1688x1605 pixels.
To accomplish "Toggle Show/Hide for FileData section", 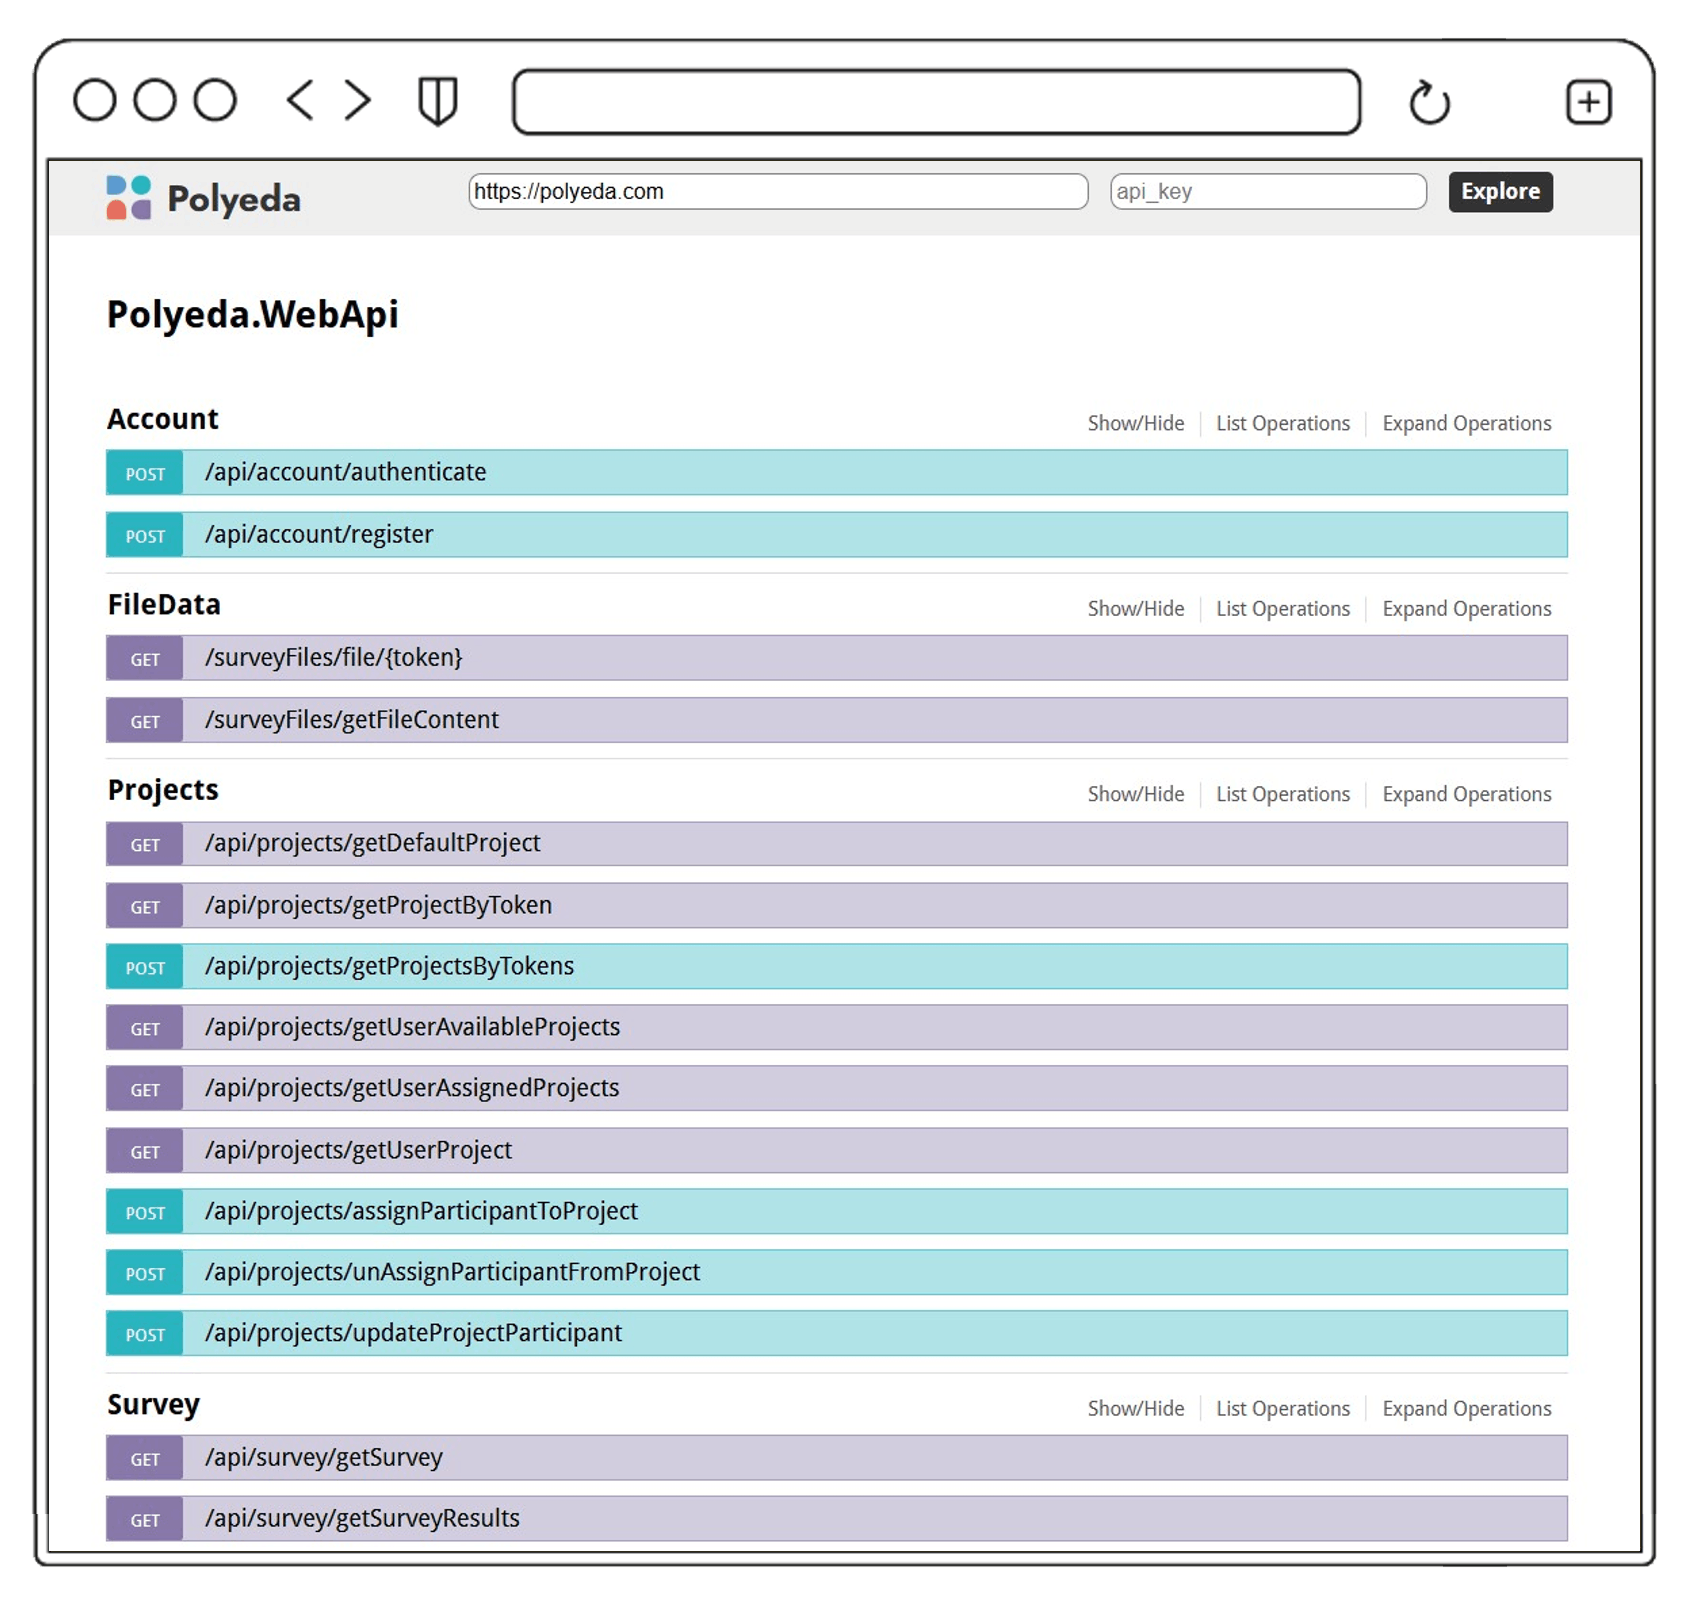I will click(x=1135, y=609).
